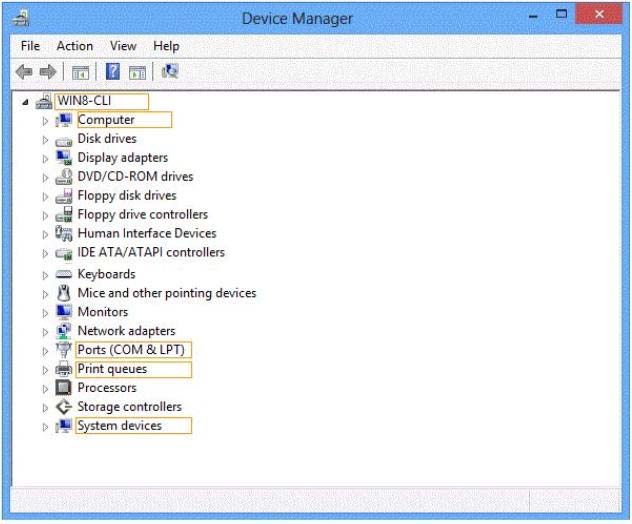Collapse the WIN8-CLI root node
The width and height of the screenshot is (632, 524).
click(x=25, y=102)
